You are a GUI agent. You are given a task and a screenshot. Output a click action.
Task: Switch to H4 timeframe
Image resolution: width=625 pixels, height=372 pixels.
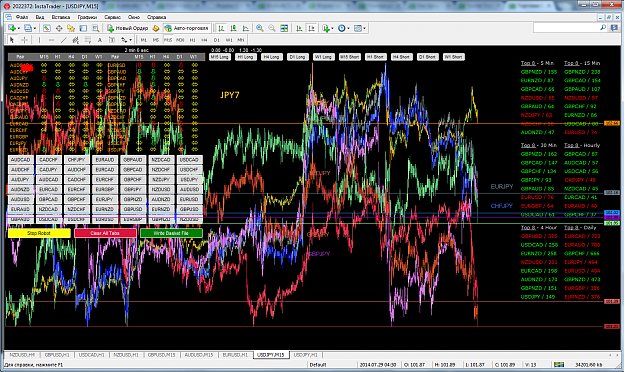(x=204, y=40)
